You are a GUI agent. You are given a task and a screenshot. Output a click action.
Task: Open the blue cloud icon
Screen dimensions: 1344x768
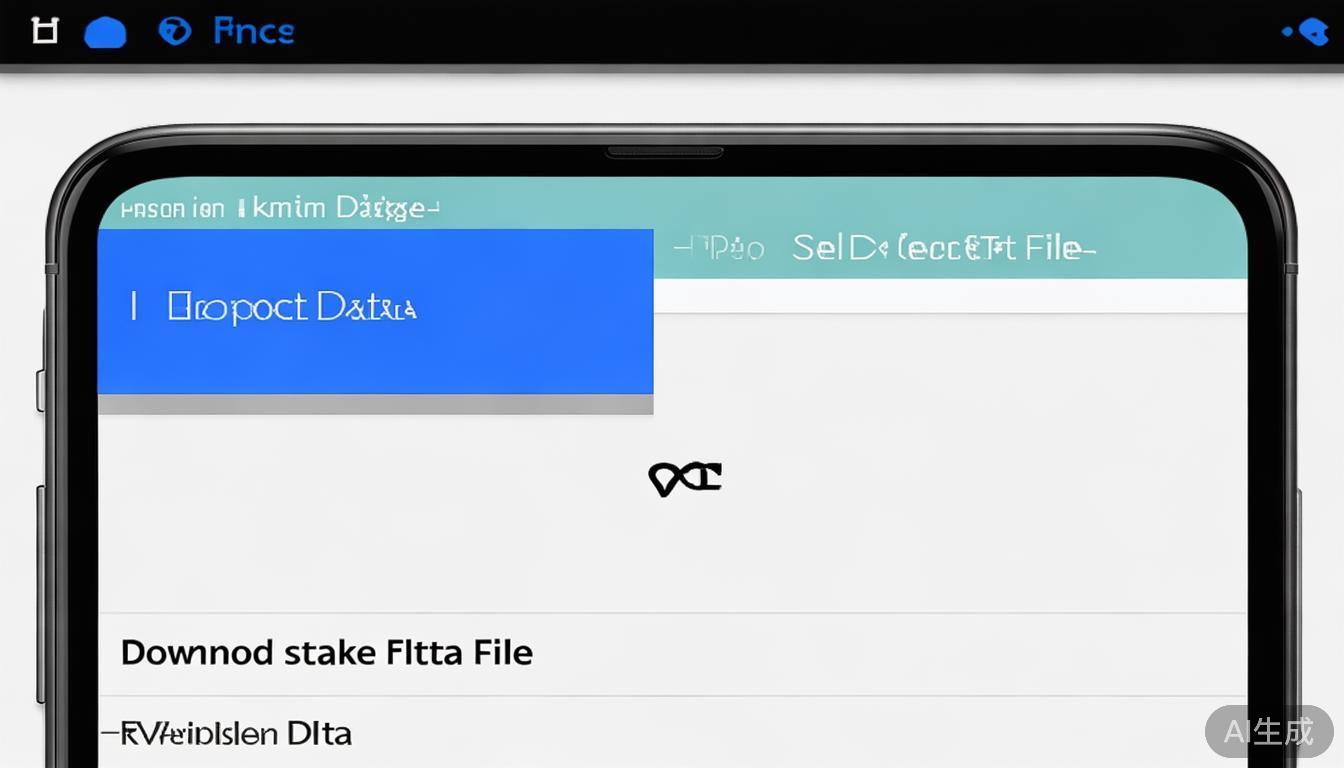105,33
